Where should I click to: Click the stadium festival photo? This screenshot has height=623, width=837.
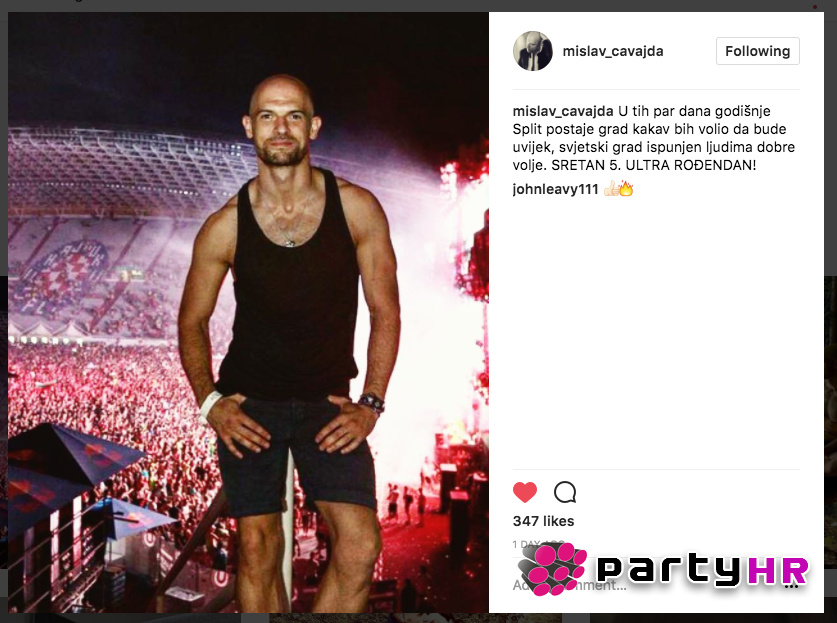(248, 312)
